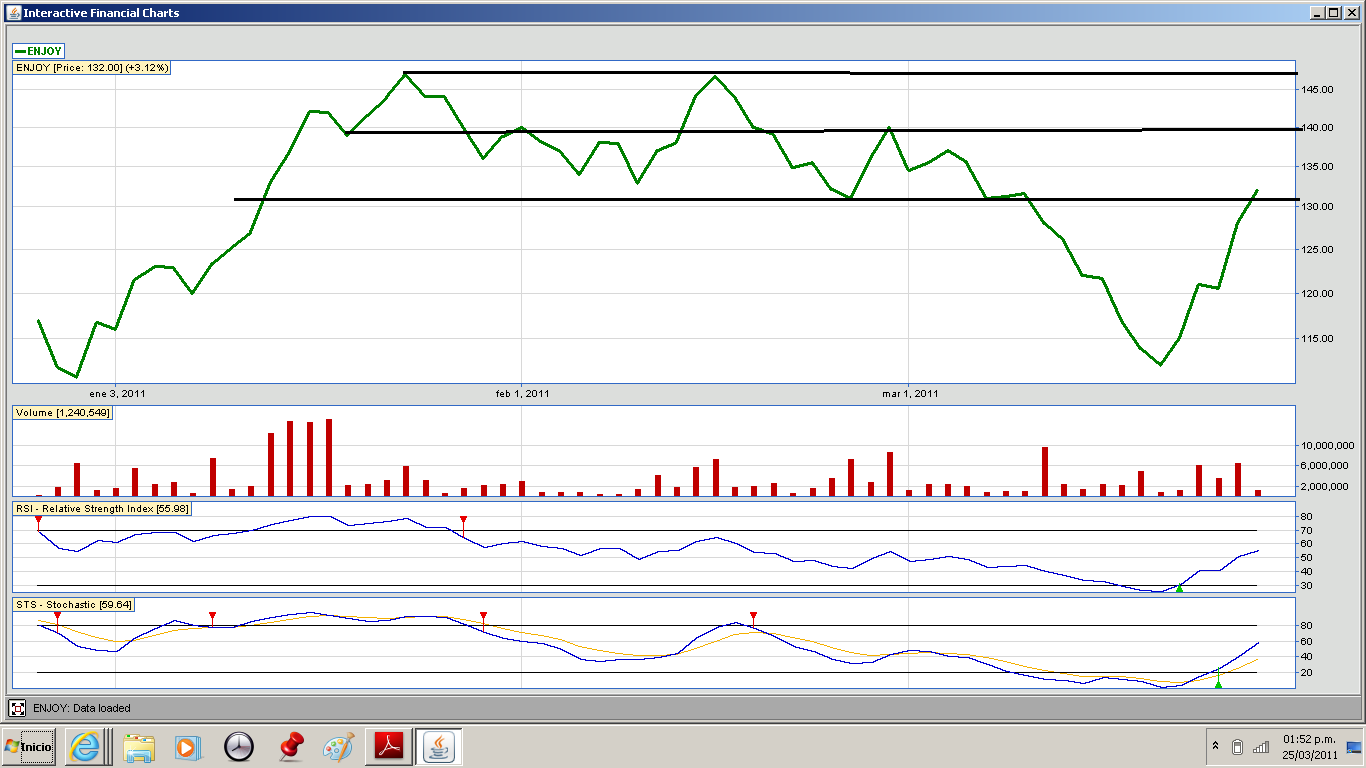This screenshot has width=1366, height=768.
Task: Open the Inicio start menu
Action: (28, 746)
